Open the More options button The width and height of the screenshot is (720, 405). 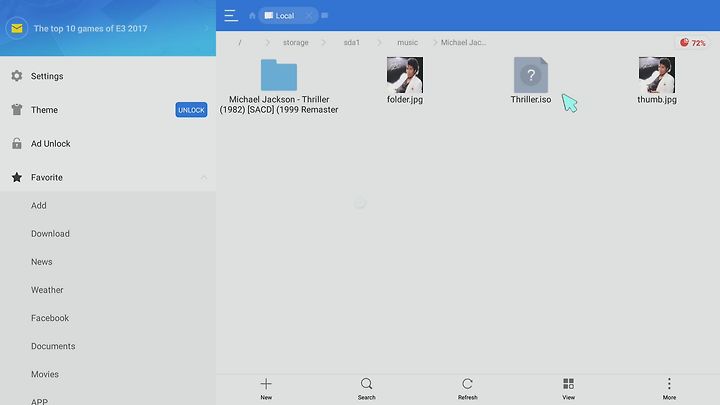tap(669, 388)
